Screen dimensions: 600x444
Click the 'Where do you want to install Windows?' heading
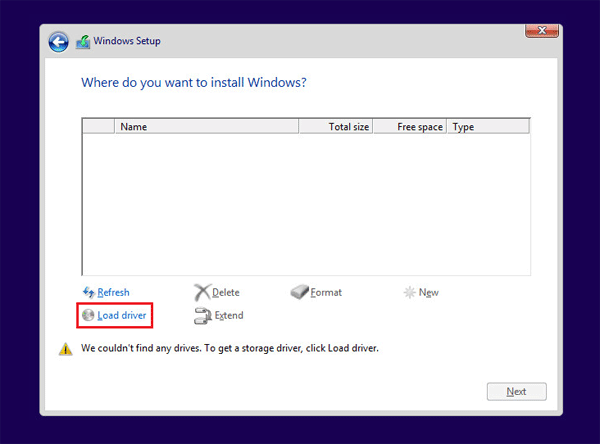(x=194, y=83)
